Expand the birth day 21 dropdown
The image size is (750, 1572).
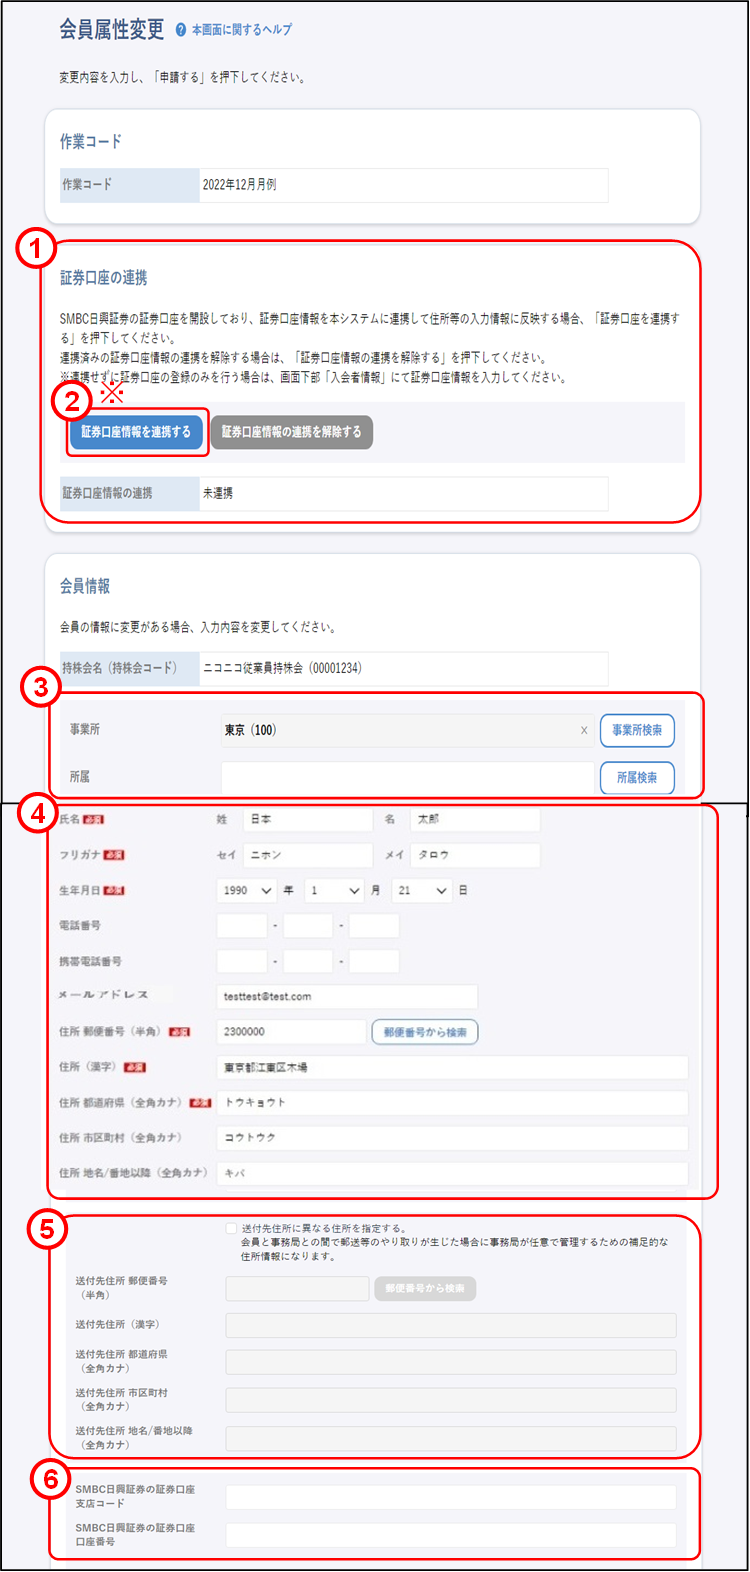click(422, 890)
